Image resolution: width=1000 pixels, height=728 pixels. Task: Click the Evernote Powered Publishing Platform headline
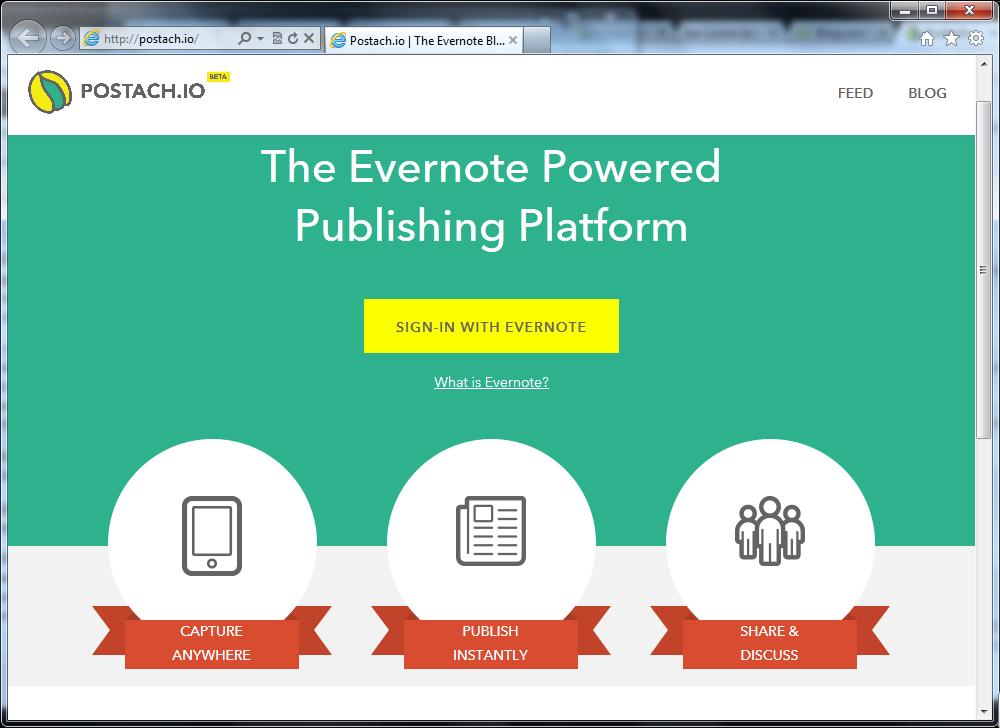click(491, 195)
